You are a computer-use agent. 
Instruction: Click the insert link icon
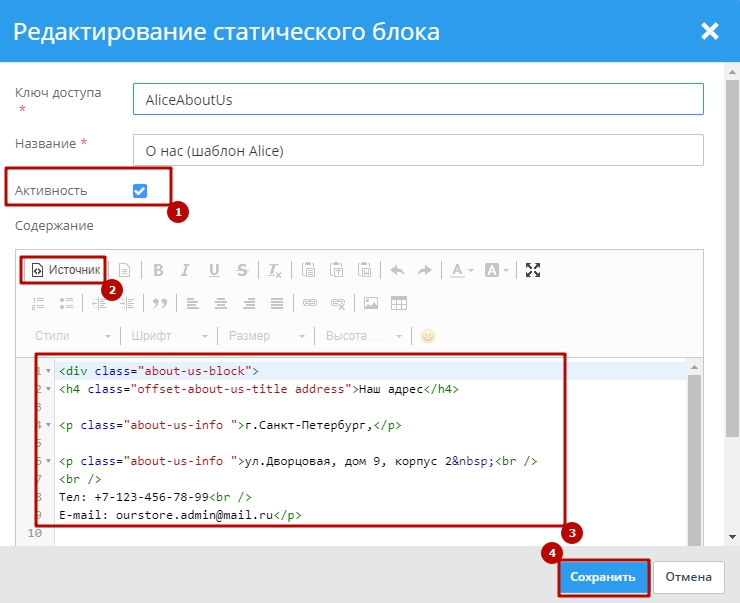pyautogui.click(x=310, y=303)
